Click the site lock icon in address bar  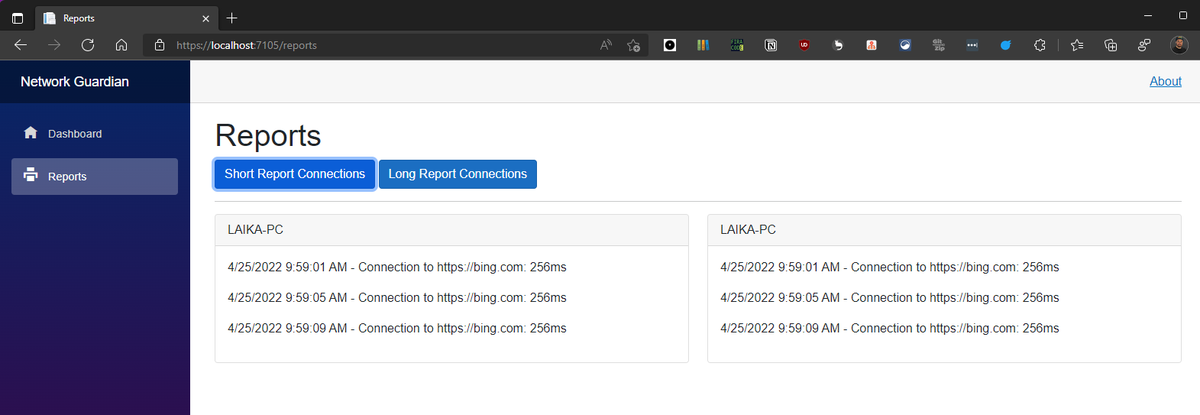pos(159,45)
